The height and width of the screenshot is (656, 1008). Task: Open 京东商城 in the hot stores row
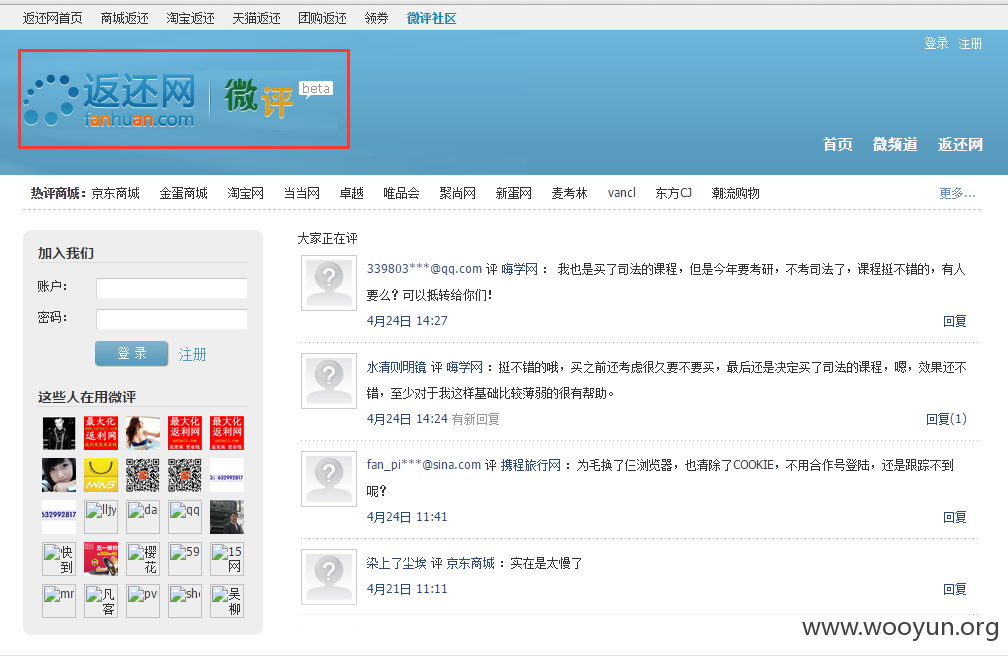click(116, 193)
